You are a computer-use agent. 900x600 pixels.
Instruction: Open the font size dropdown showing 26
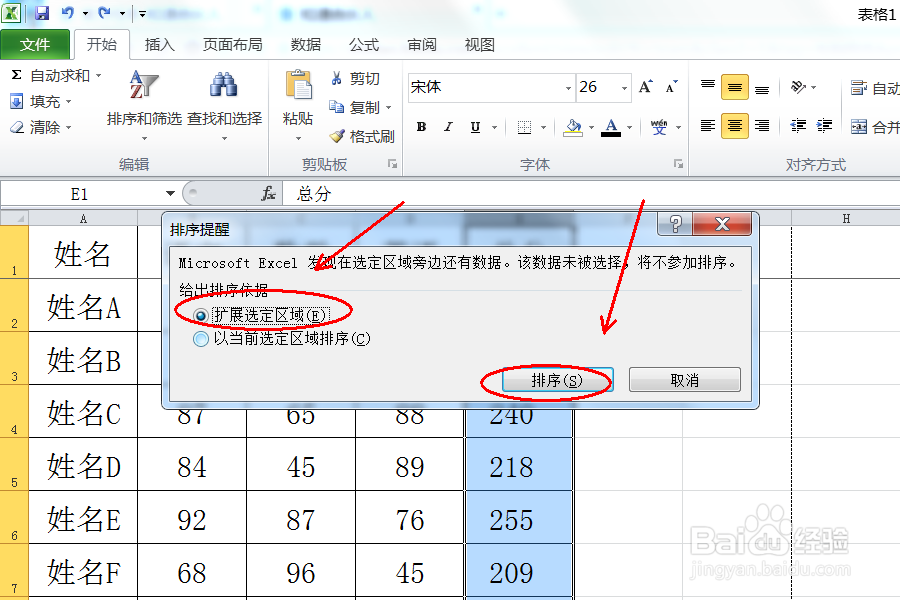(622, 87)
